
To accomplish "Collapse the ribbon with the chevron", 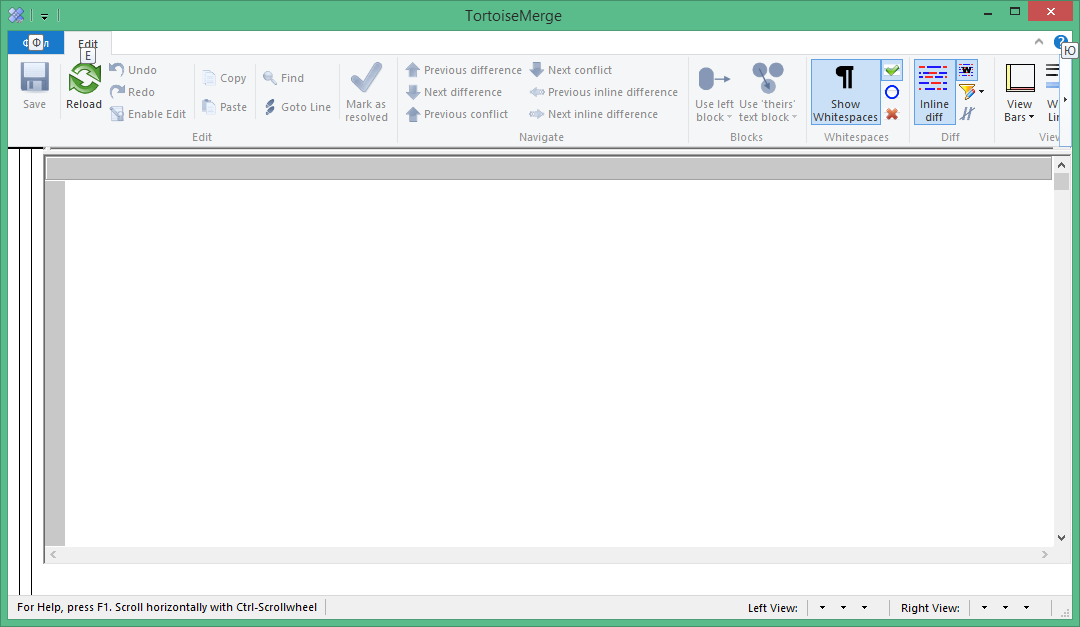I will click(1039, 42).
